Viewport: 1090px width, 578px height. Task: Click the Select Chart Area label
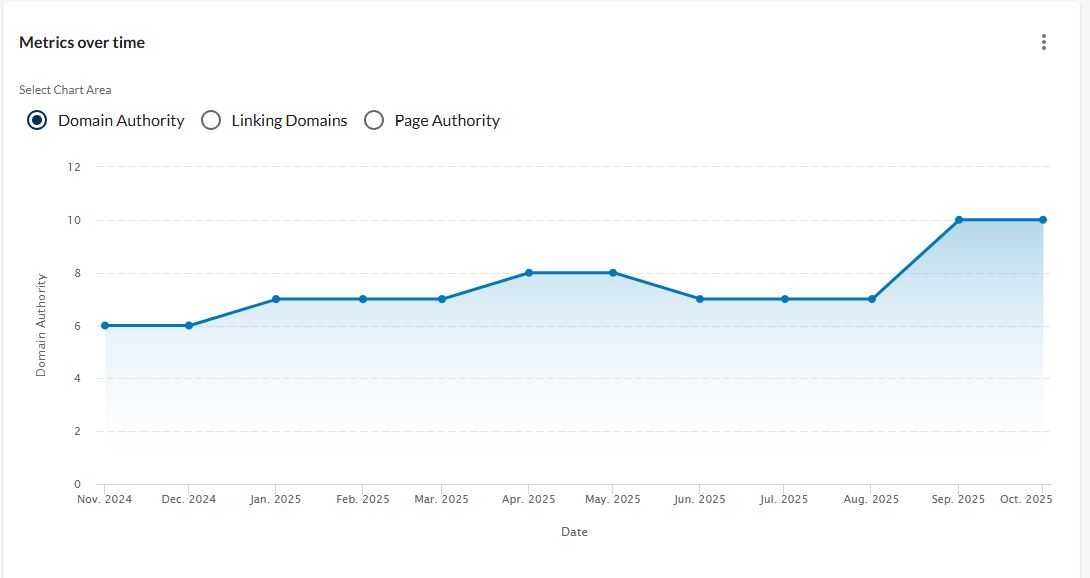[x=65, y=90]
